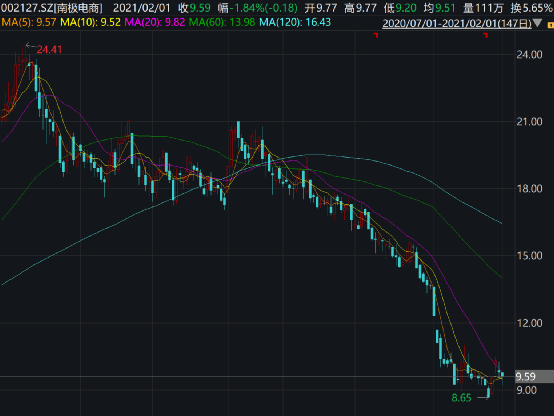The width and height of the screenshot is (554, 416).
Task: Select the MA(5) indicator label
Action: point(29,22)
